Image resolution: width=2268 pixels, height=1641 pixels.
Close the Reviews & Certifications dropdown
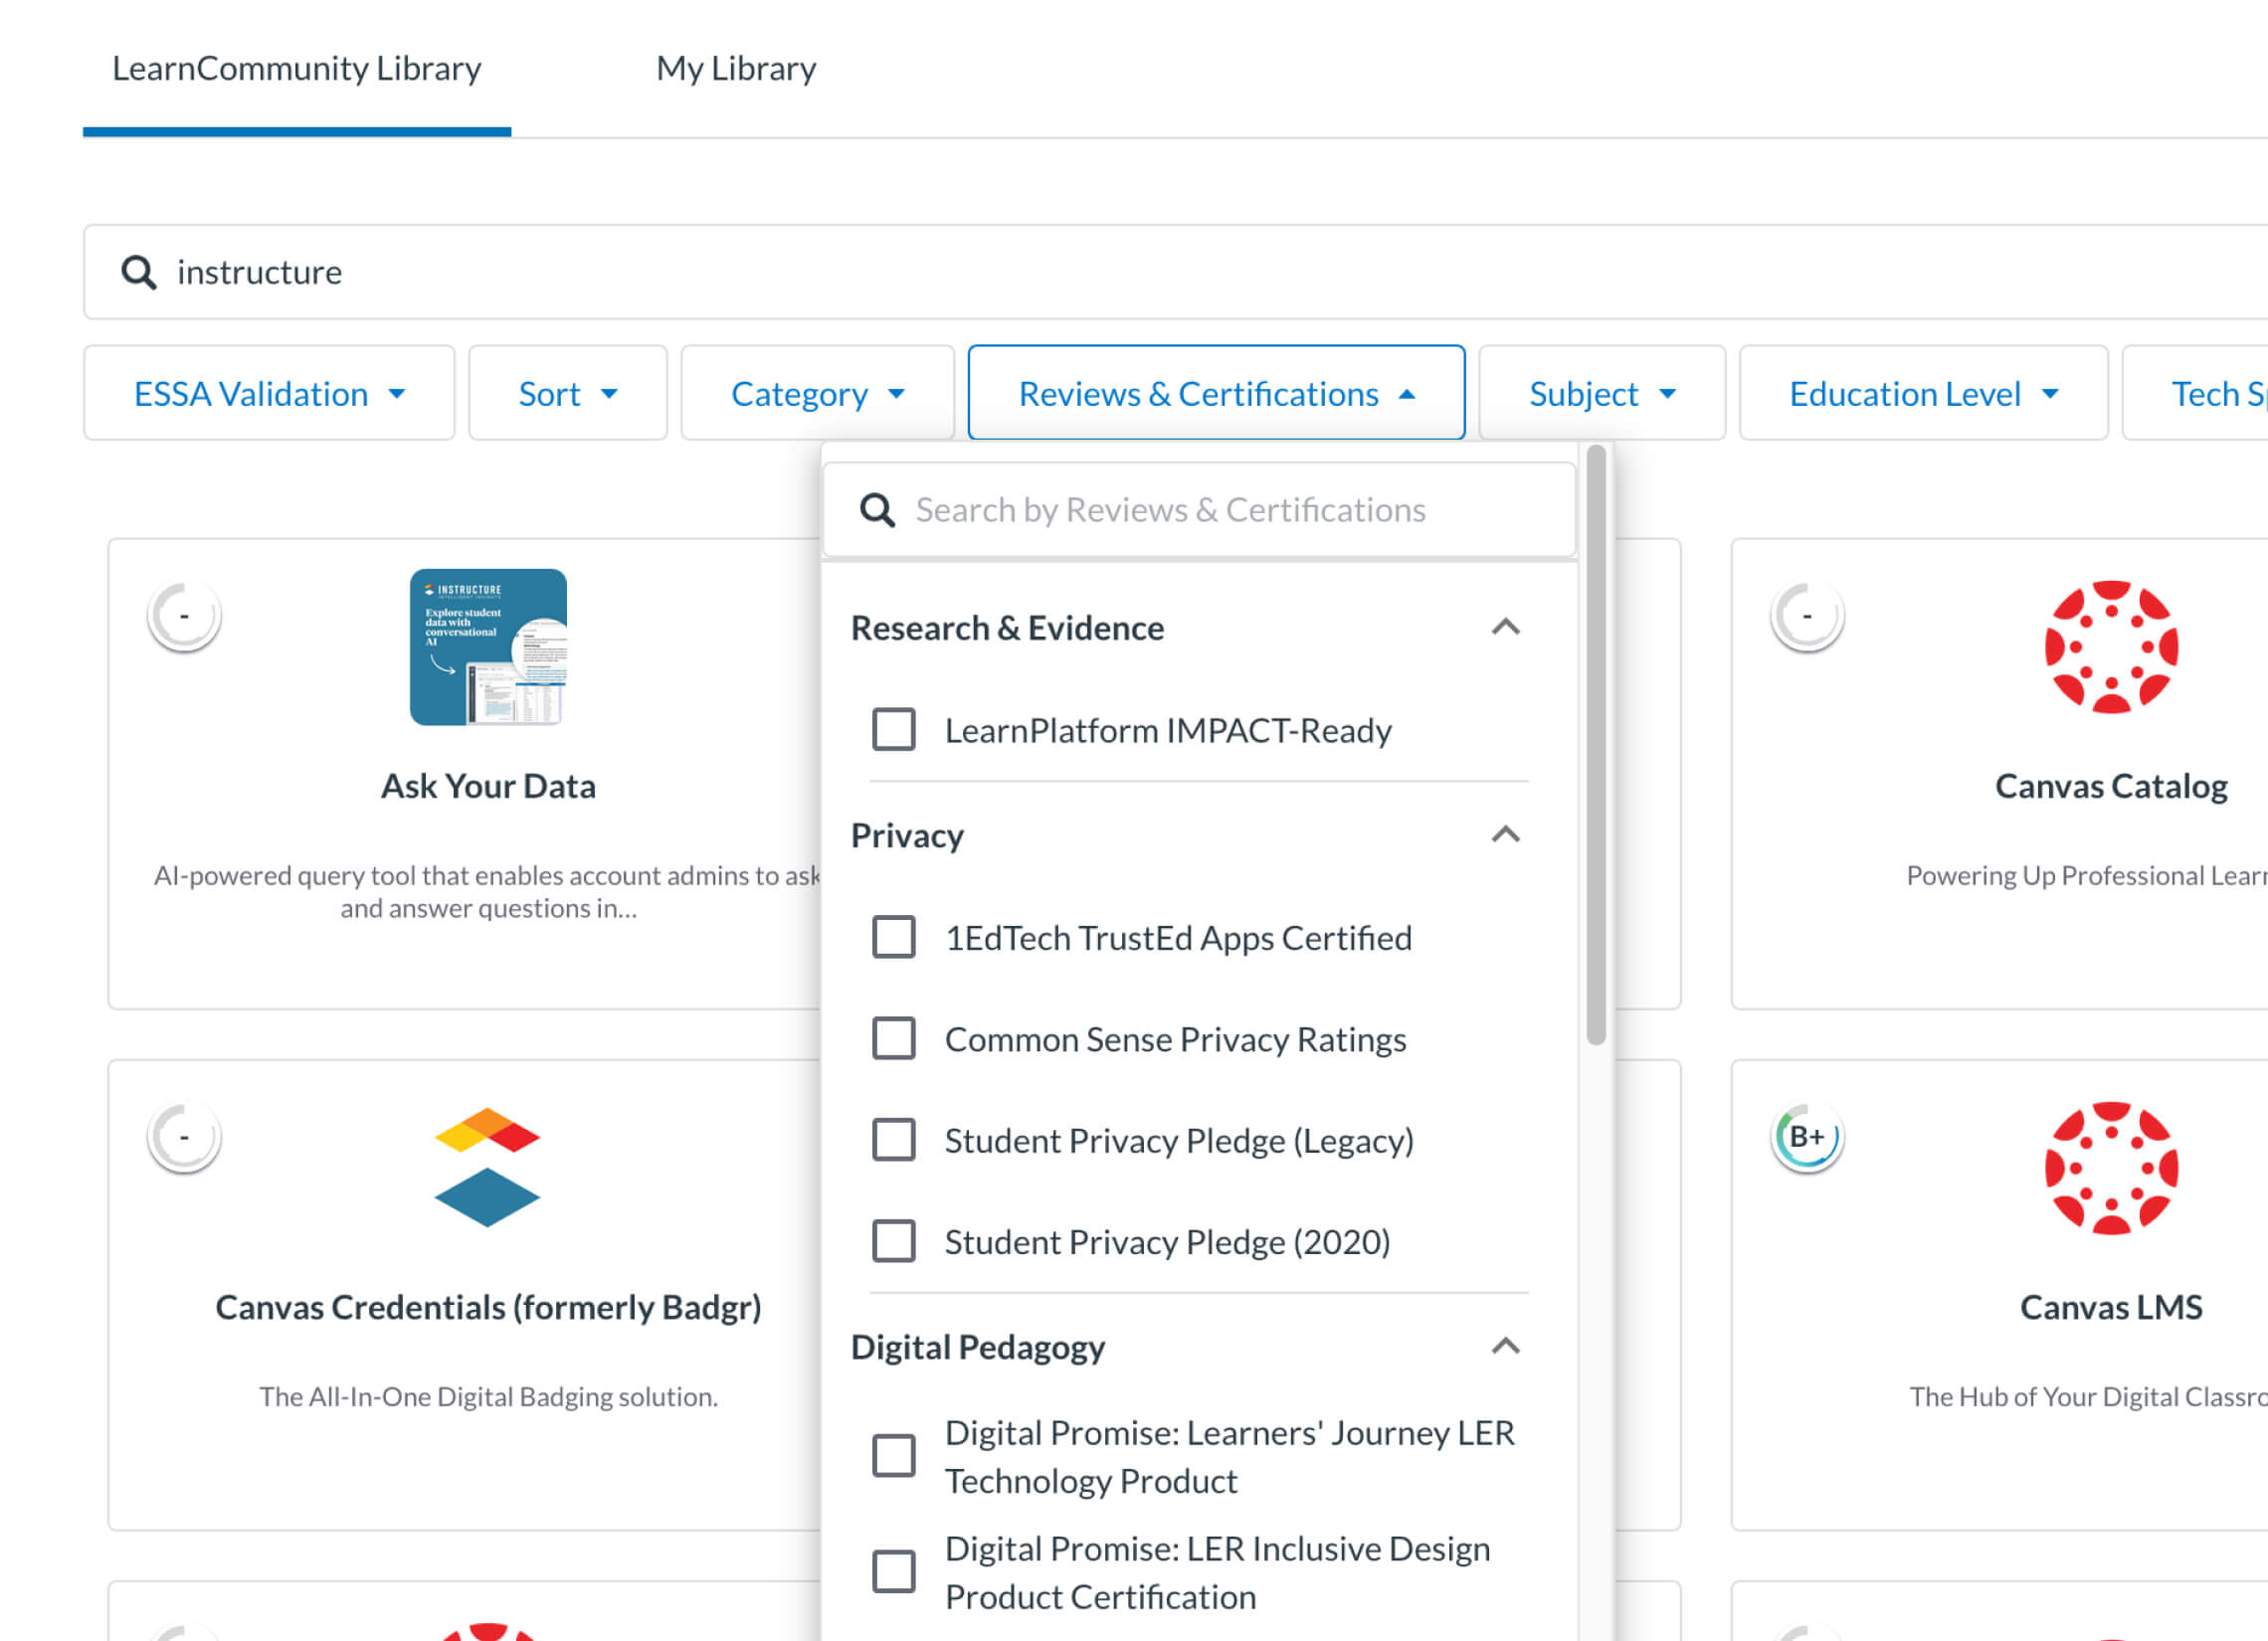point(1216,393)
